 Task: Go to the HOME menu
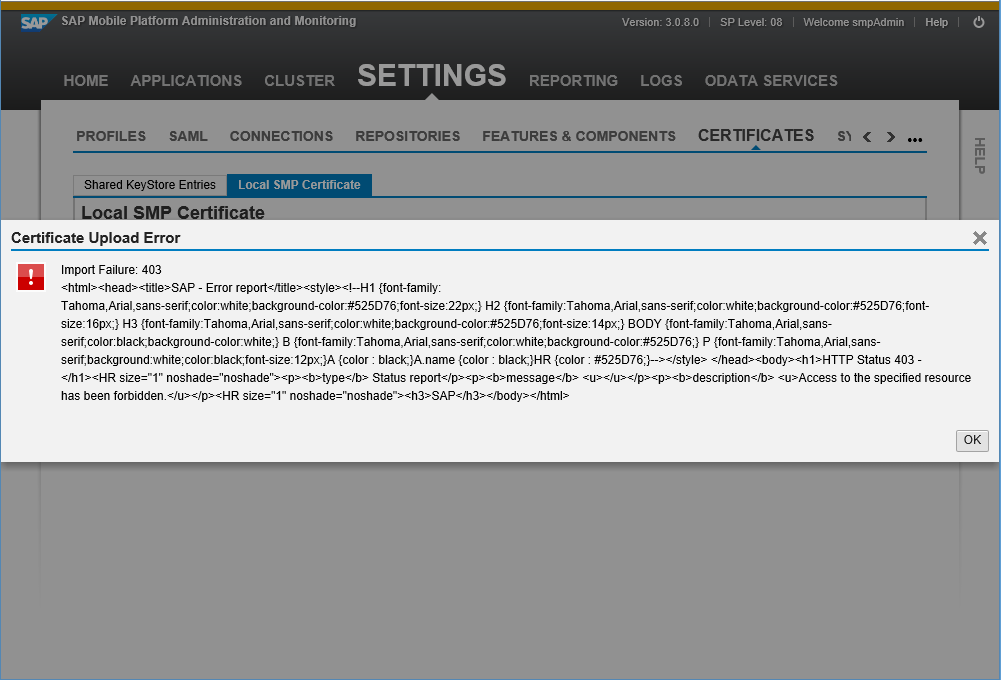click(86, 81)
